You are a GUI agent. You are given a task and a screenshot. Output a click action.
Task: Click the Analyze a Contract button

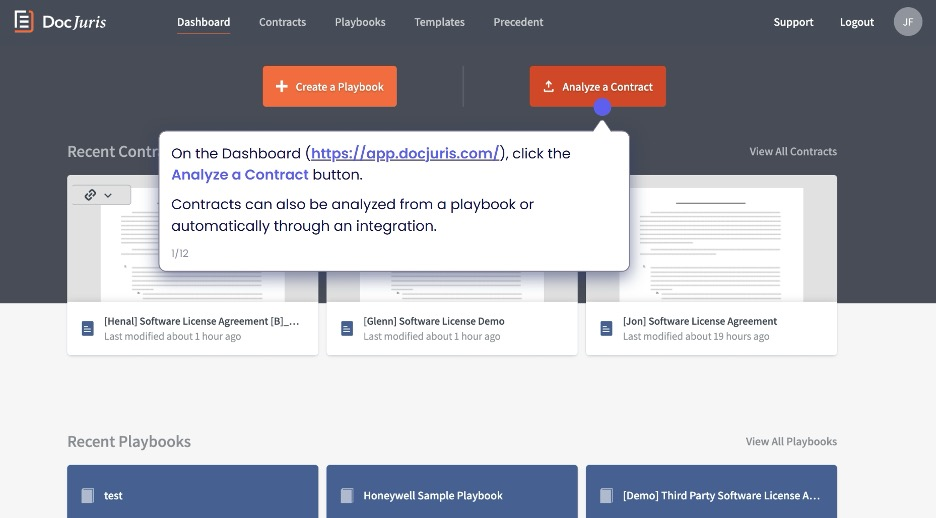coord(598,87)
